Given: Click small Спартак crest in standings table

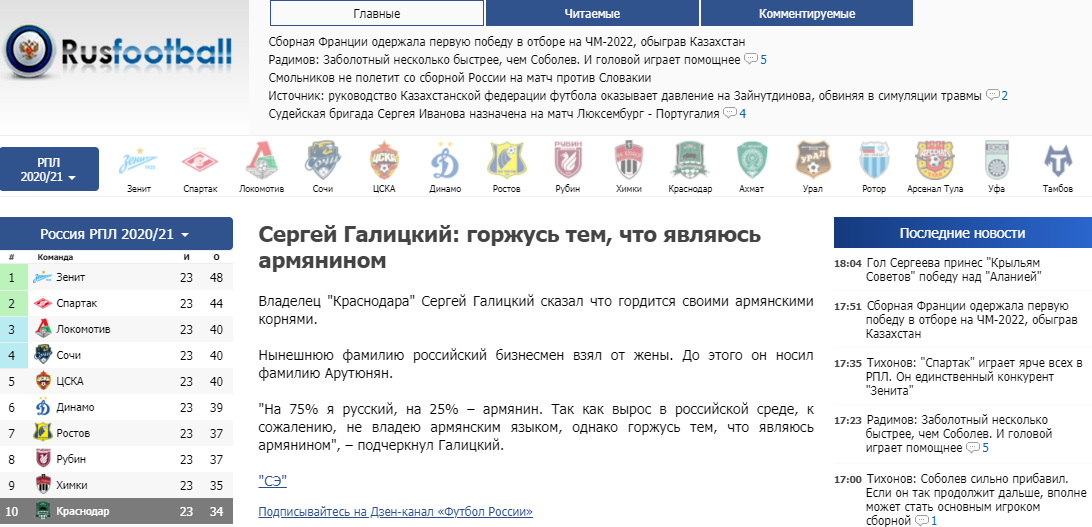Looking at the screenshot, I should click(42, 304).
